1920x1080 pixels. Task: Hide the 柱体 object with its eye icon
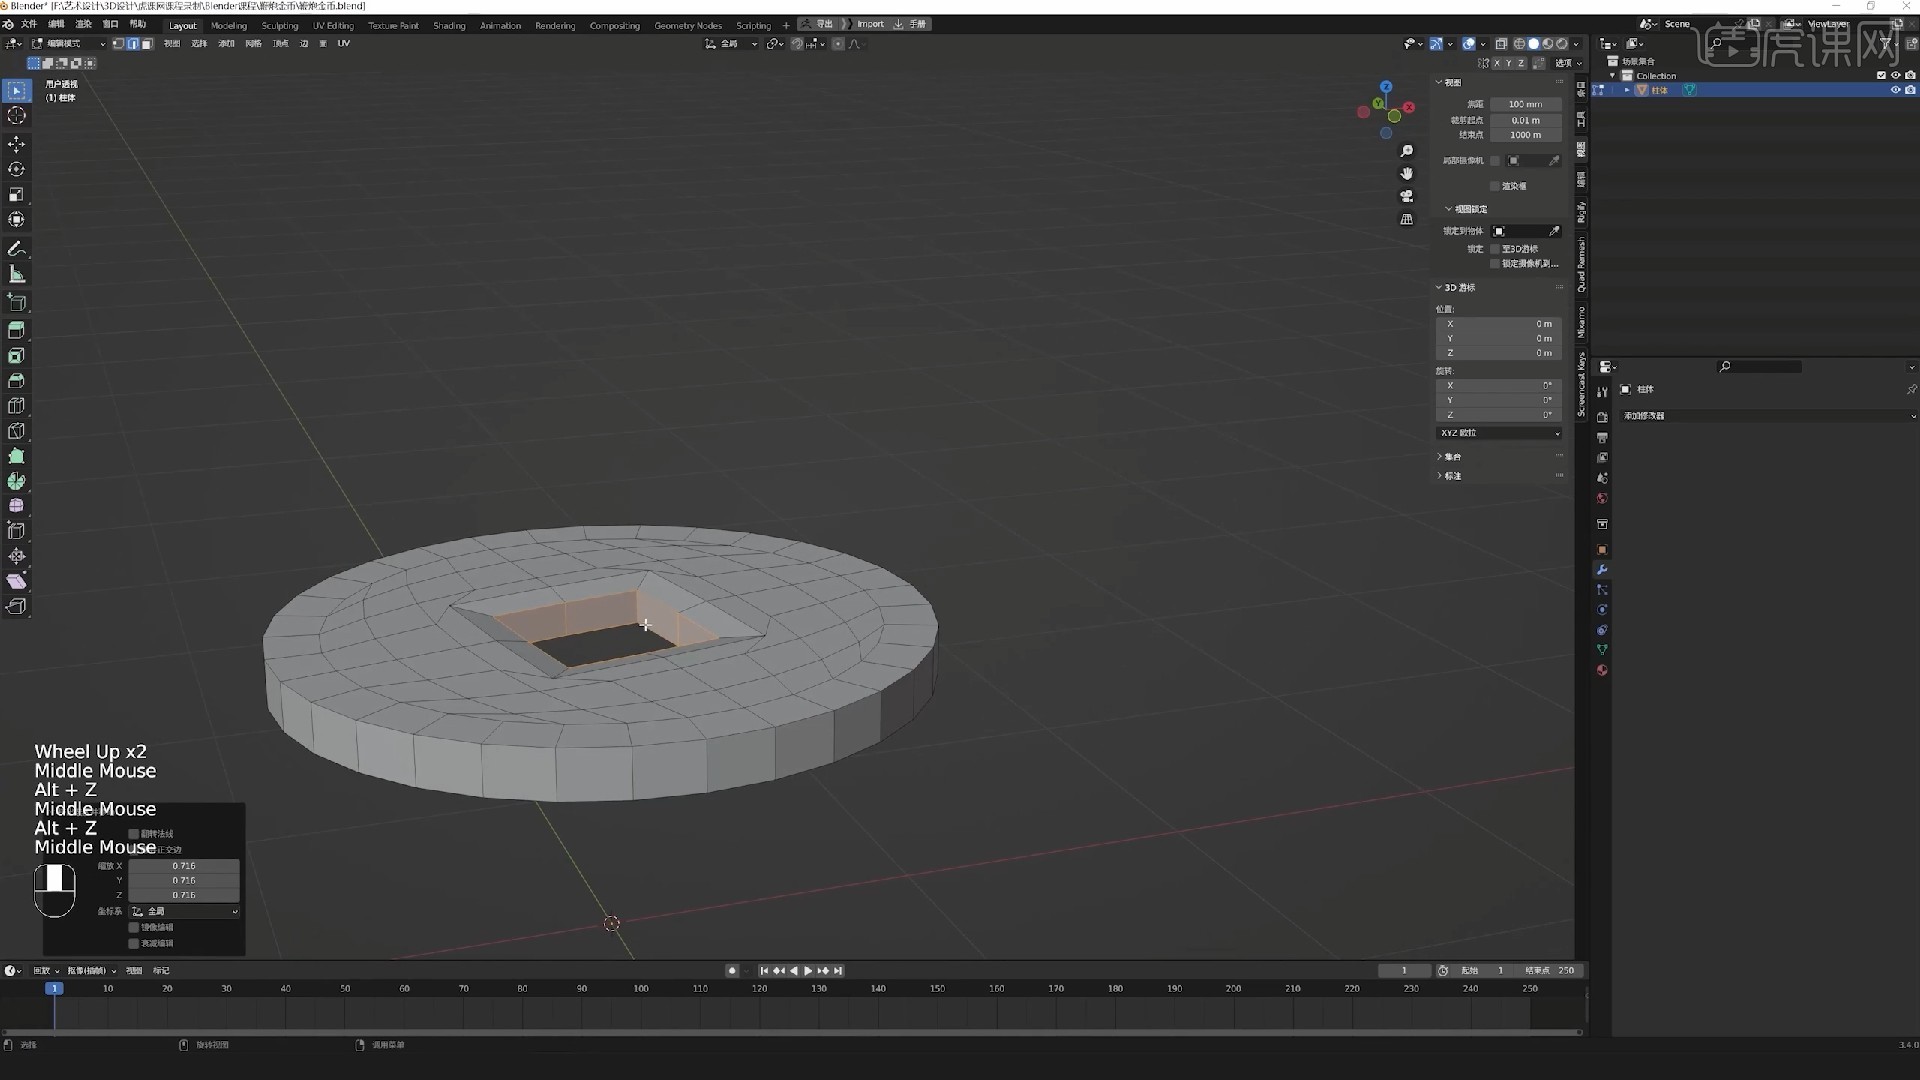1895,90
